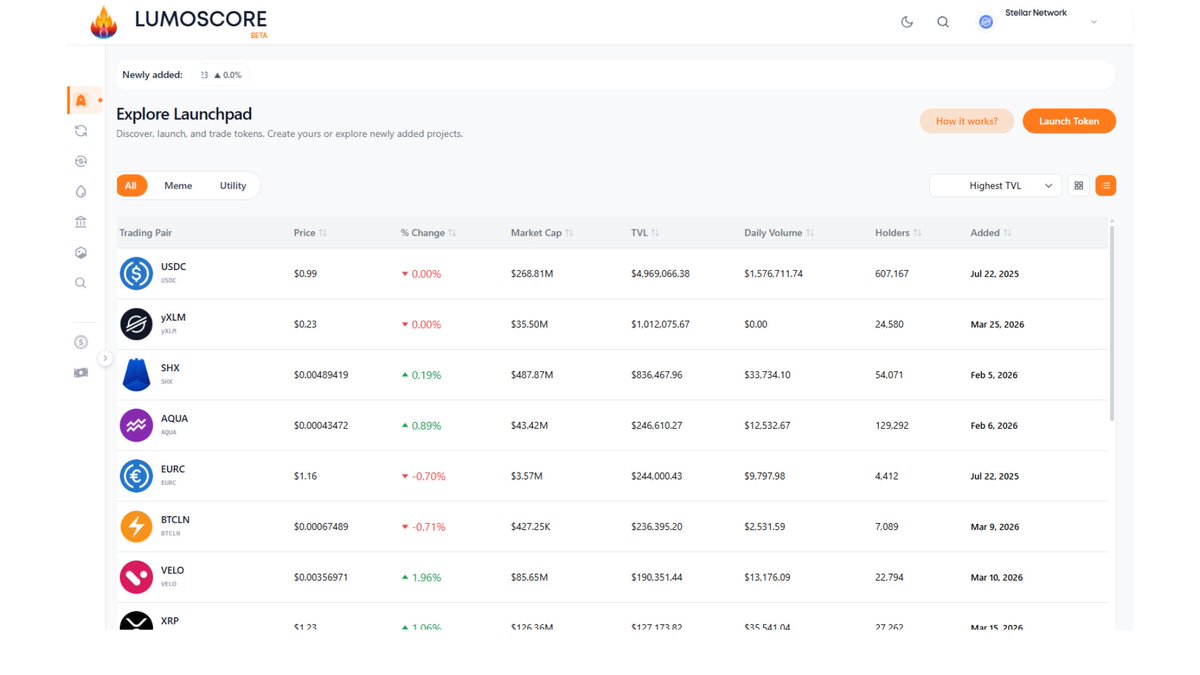Click the newly added token ticker chip

pyautogui.click(x=221, y=75)
